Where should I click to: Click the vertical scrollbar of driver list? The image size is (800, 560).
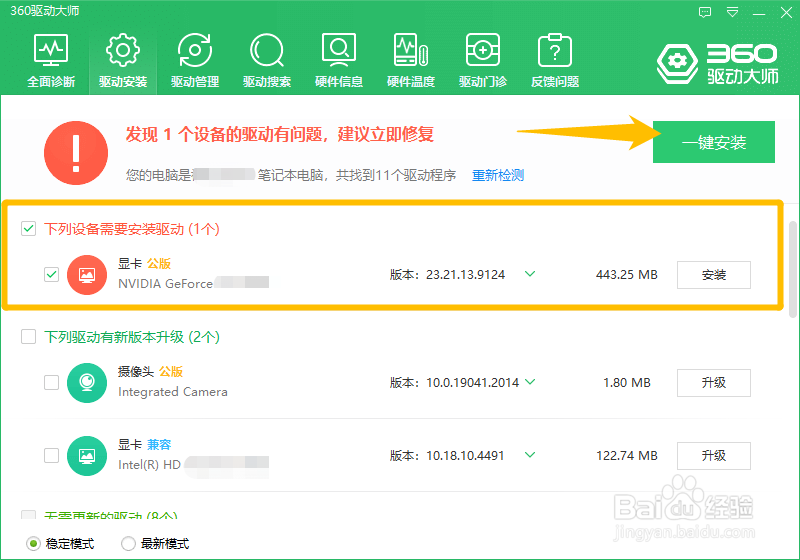pyautogui.click(x=793, y=269)
